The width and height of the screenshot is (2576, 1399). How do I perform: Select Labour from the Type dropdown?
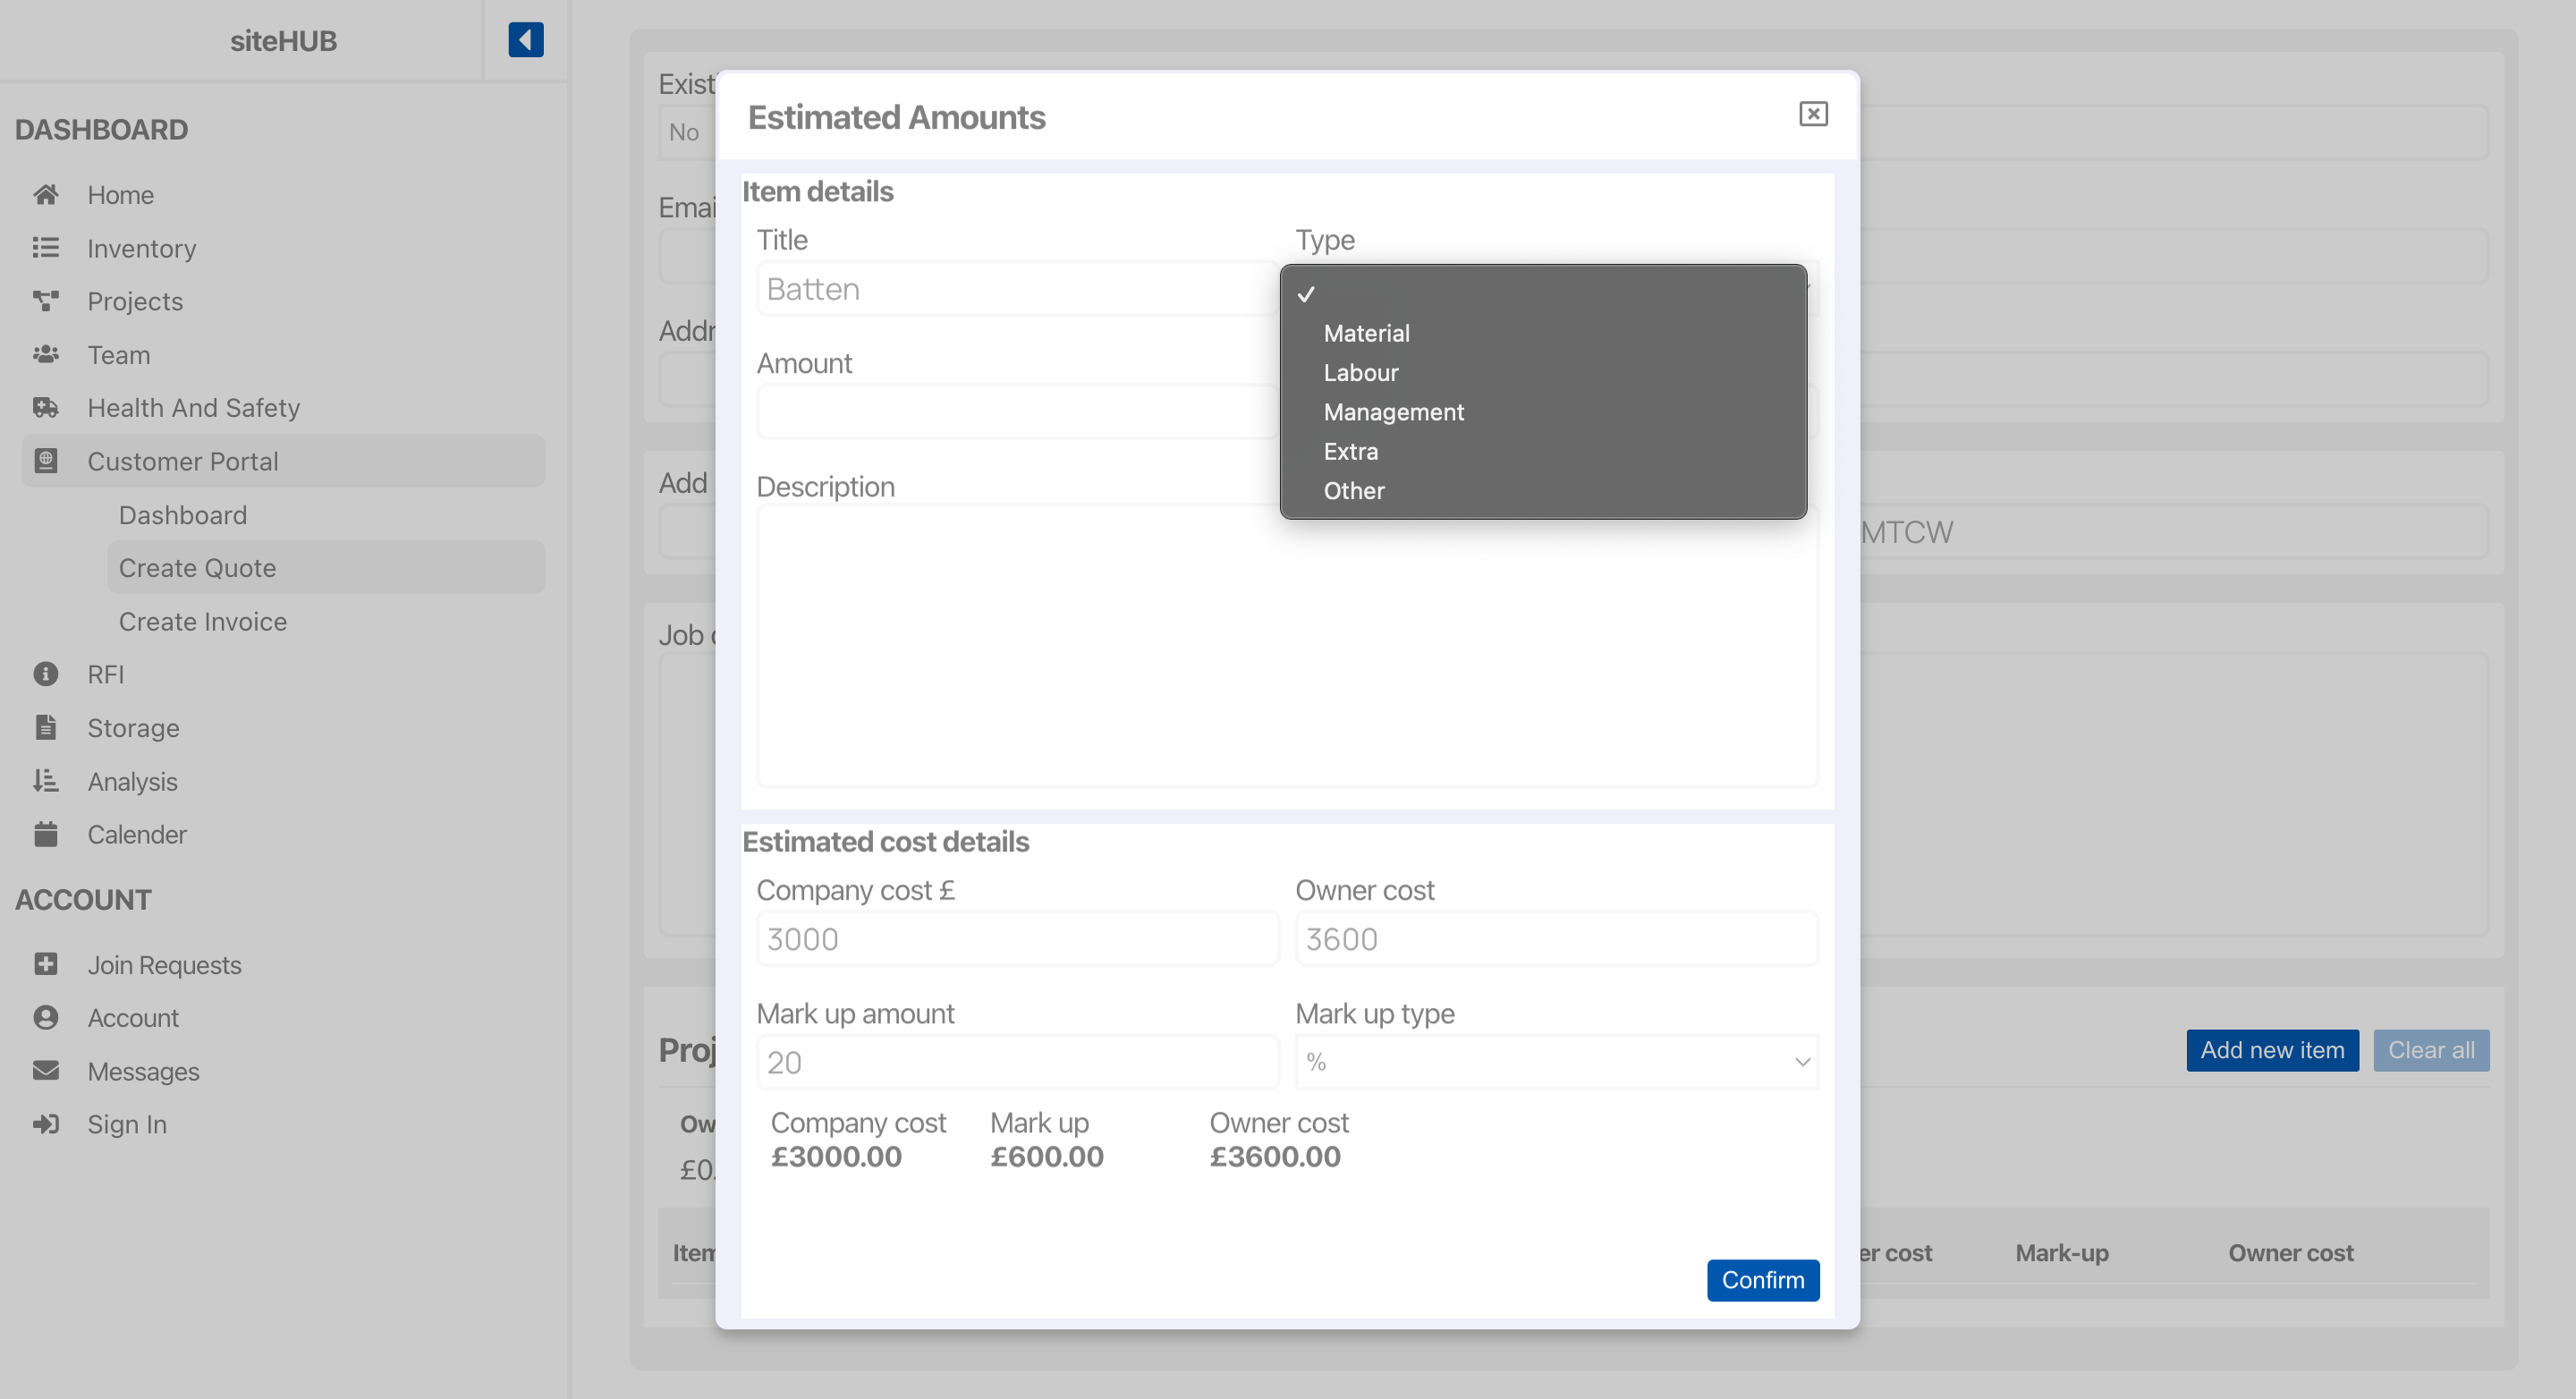pyautogui.click(x=1360, y=372)
